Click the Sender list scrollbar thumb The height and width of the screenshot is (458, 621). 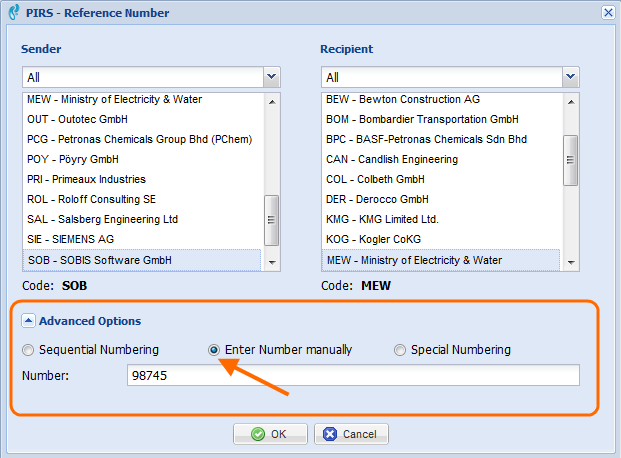click(271, 220)
